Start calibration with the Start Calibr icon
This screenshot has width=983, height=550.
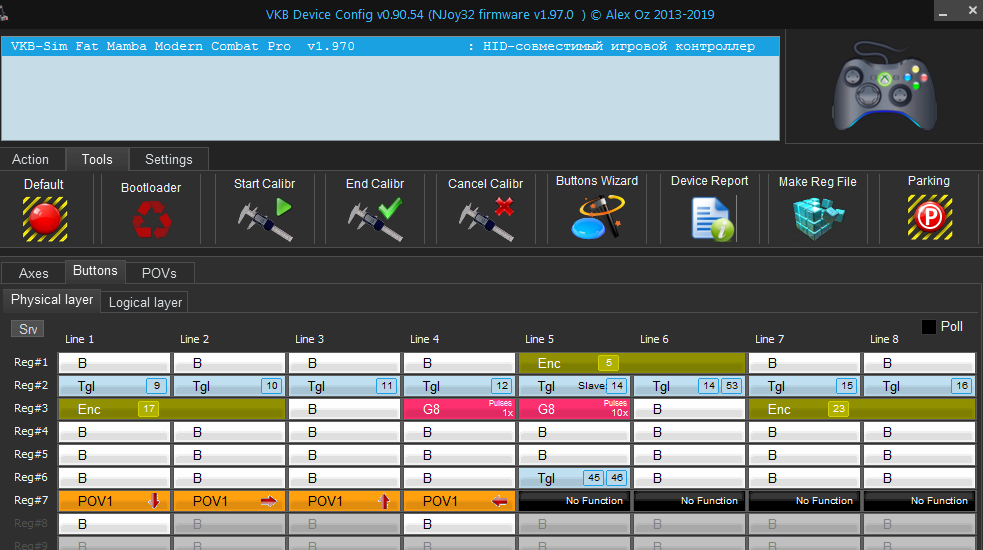coord(265,219)
